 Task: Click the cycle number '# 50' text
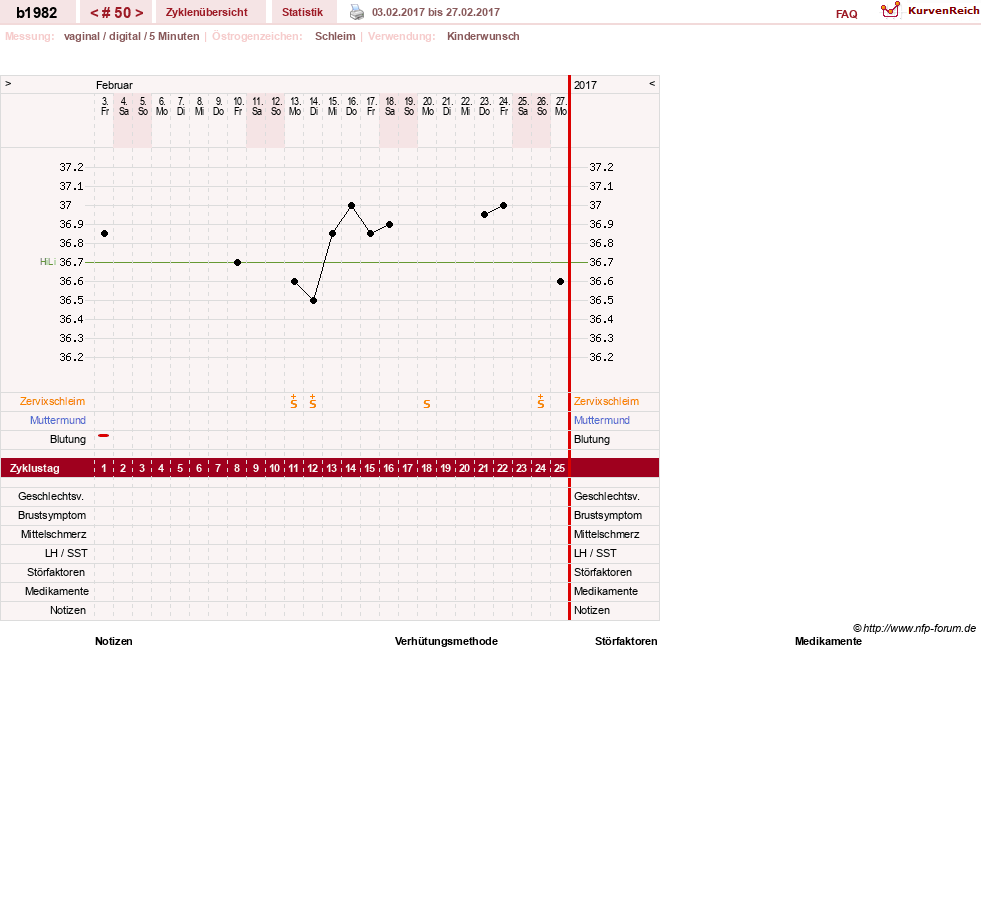pos(116,13)
